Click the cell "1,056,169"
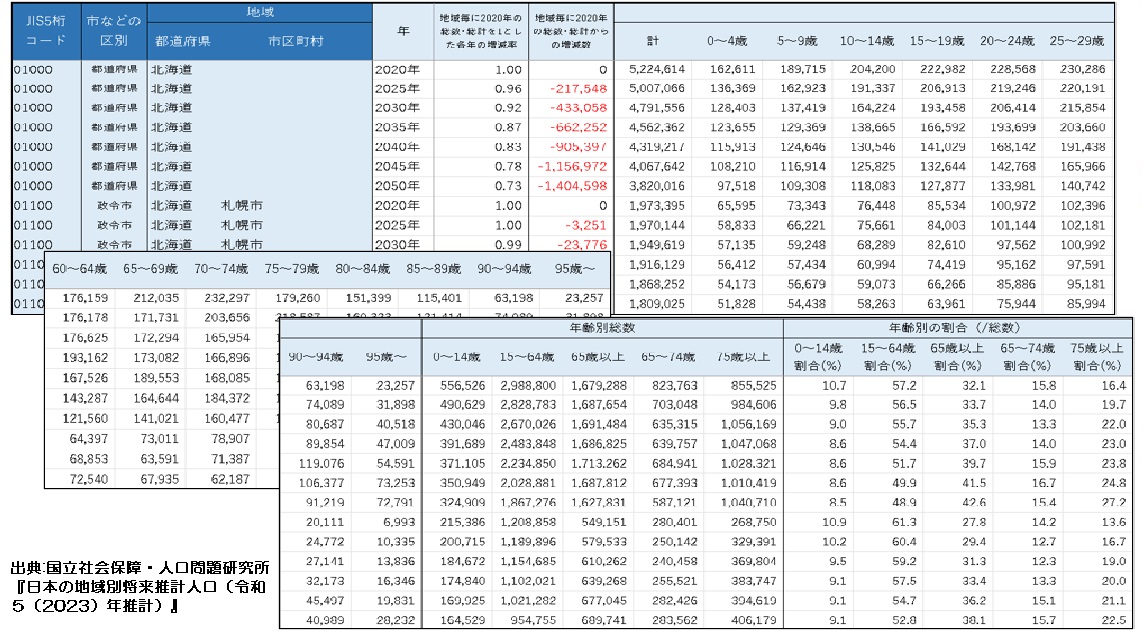Viewport: 1143px width, 635px height. click(x=749, y=424)
